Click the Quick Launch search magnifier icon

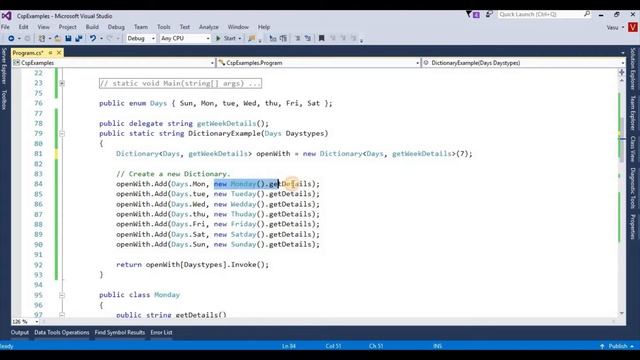[x=587, y=14]
